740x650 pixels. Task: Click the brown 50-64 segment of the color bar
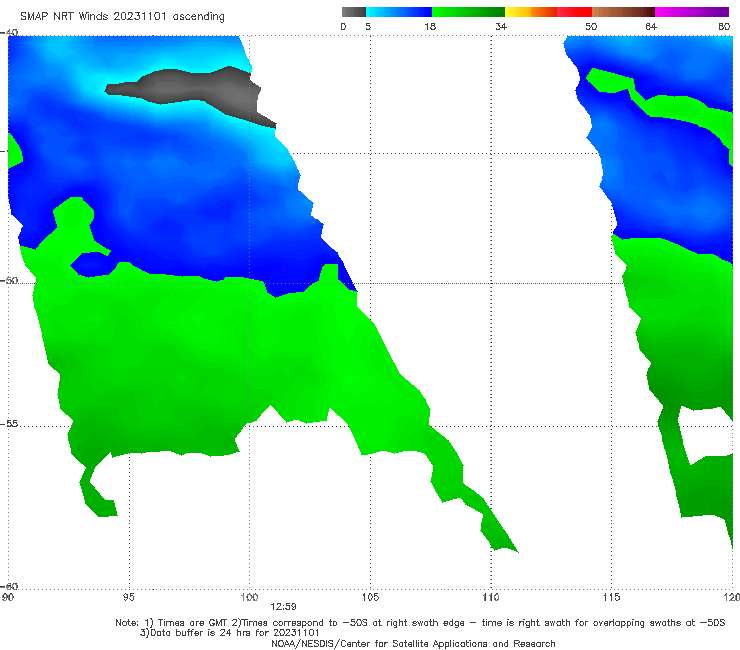[x=623, y=12]
